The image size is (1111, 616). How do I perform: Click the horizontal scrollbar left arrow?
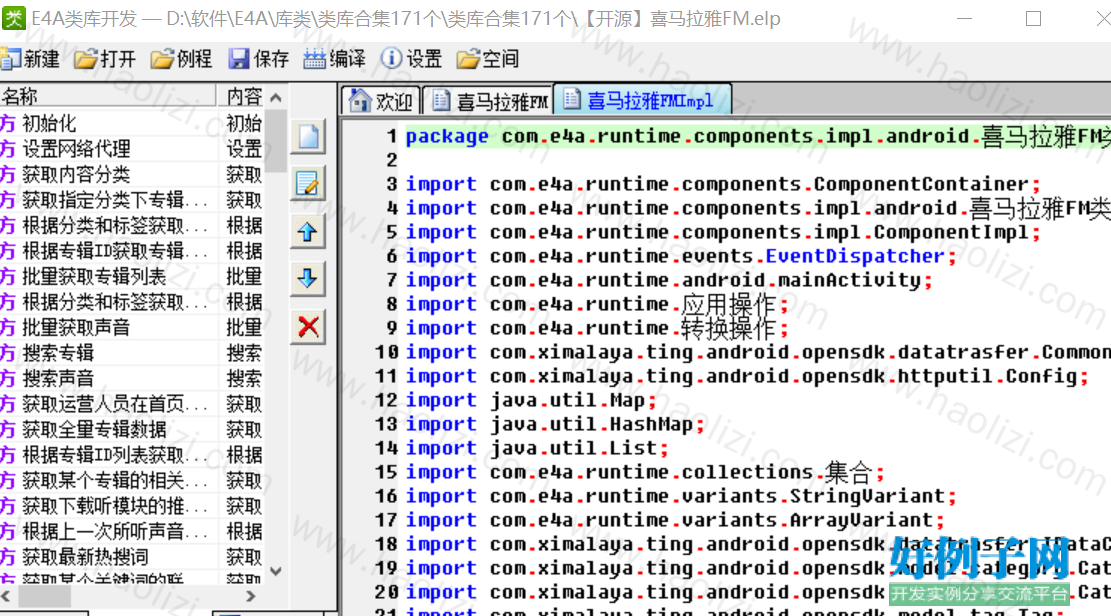[x=6, y=596]
